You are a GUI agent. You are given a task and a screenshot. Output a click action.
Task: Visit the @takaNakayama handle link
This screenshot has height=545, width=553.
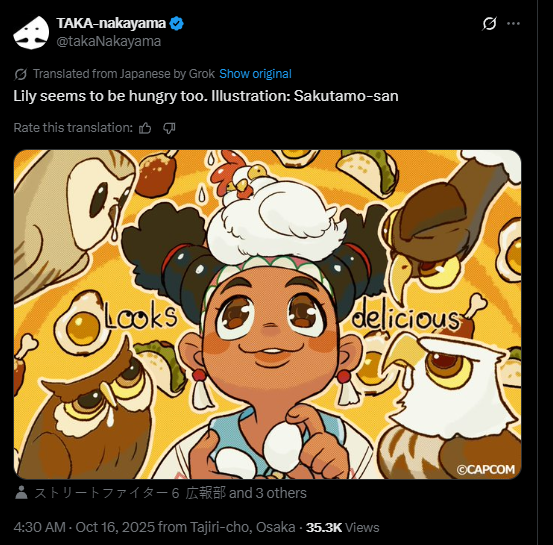point(109,41)
